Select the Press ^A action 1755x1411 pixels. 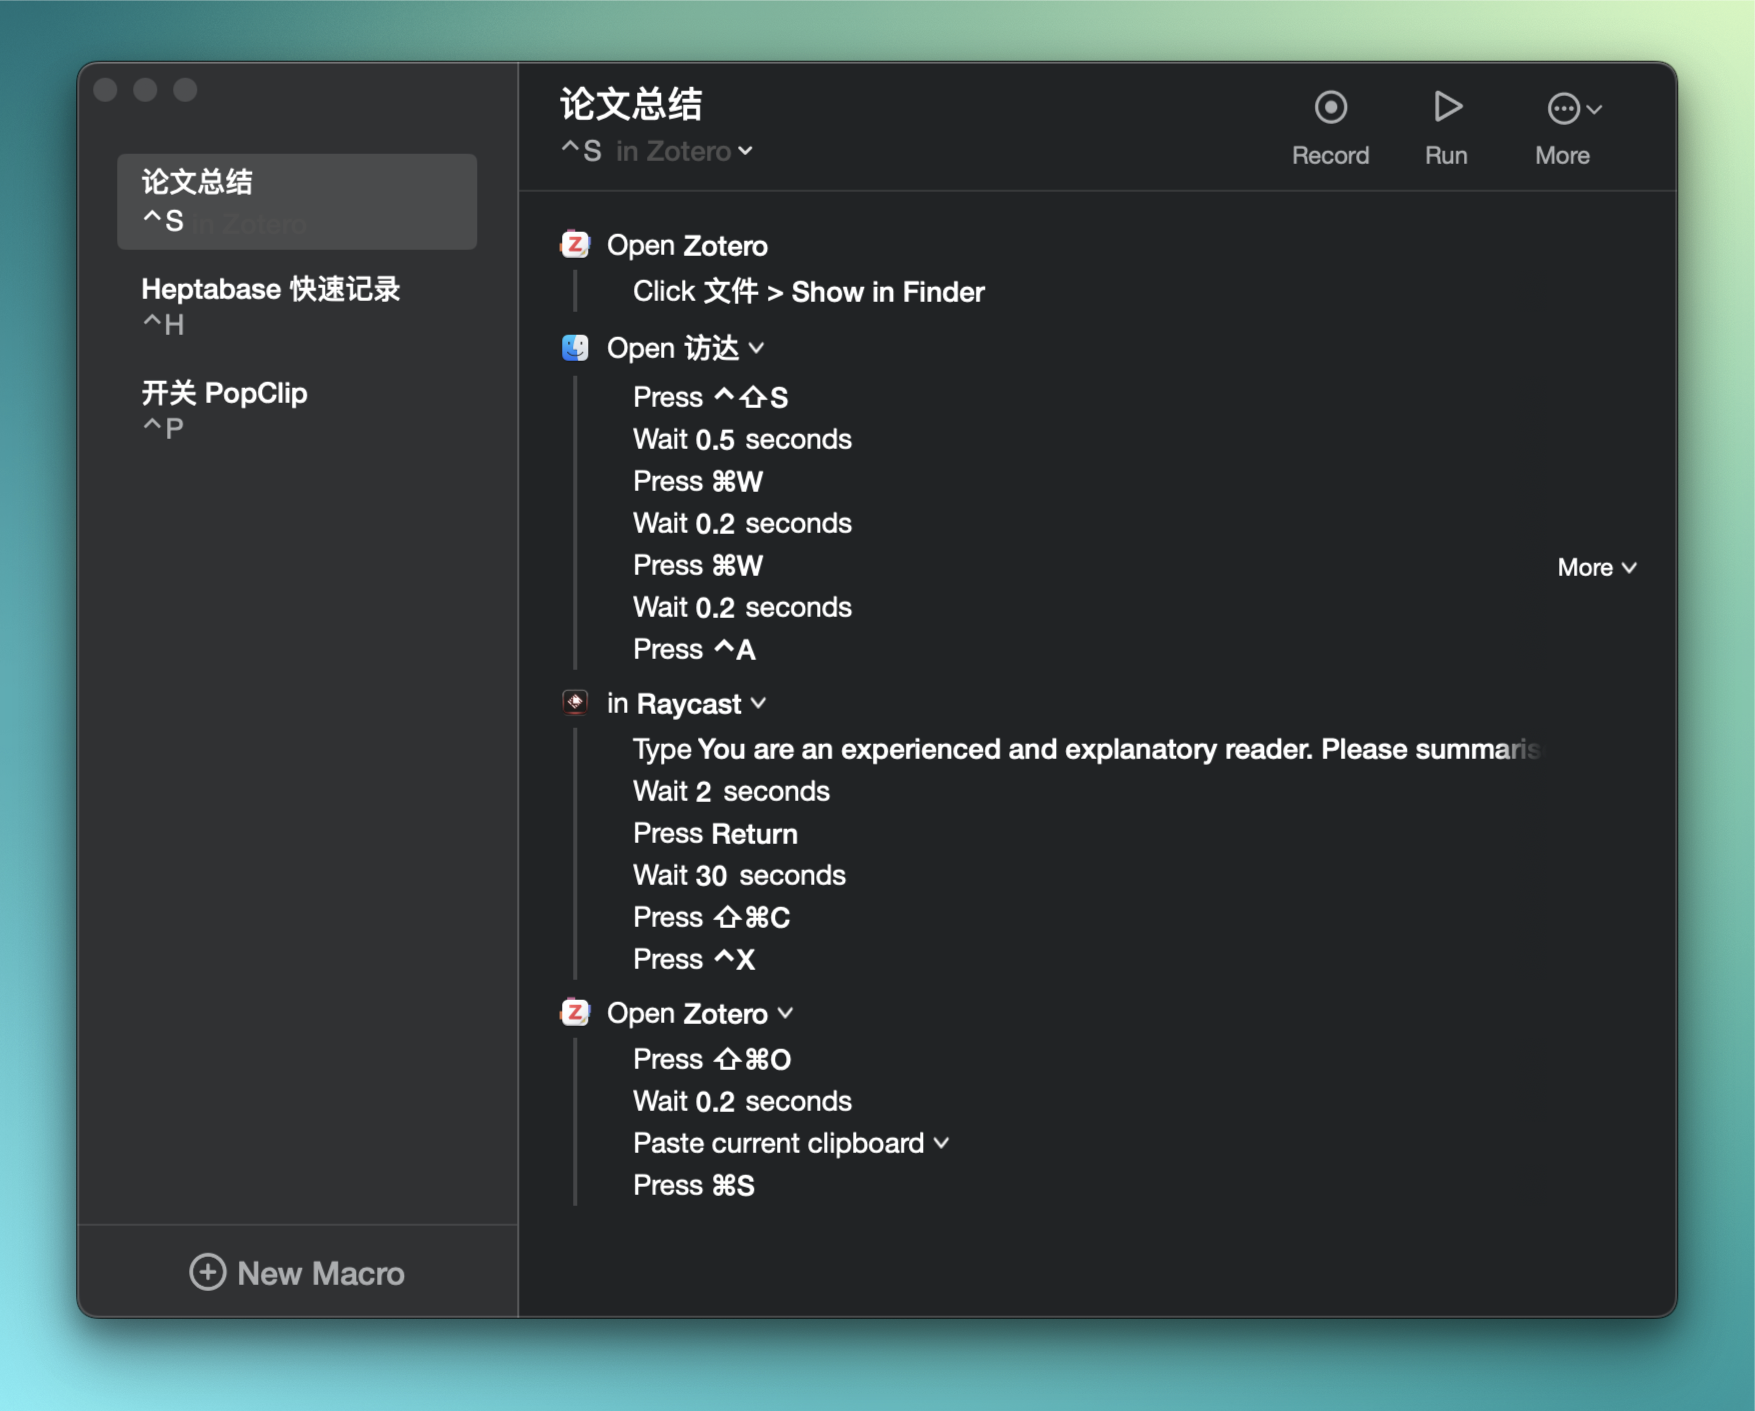tap(694, 649)
